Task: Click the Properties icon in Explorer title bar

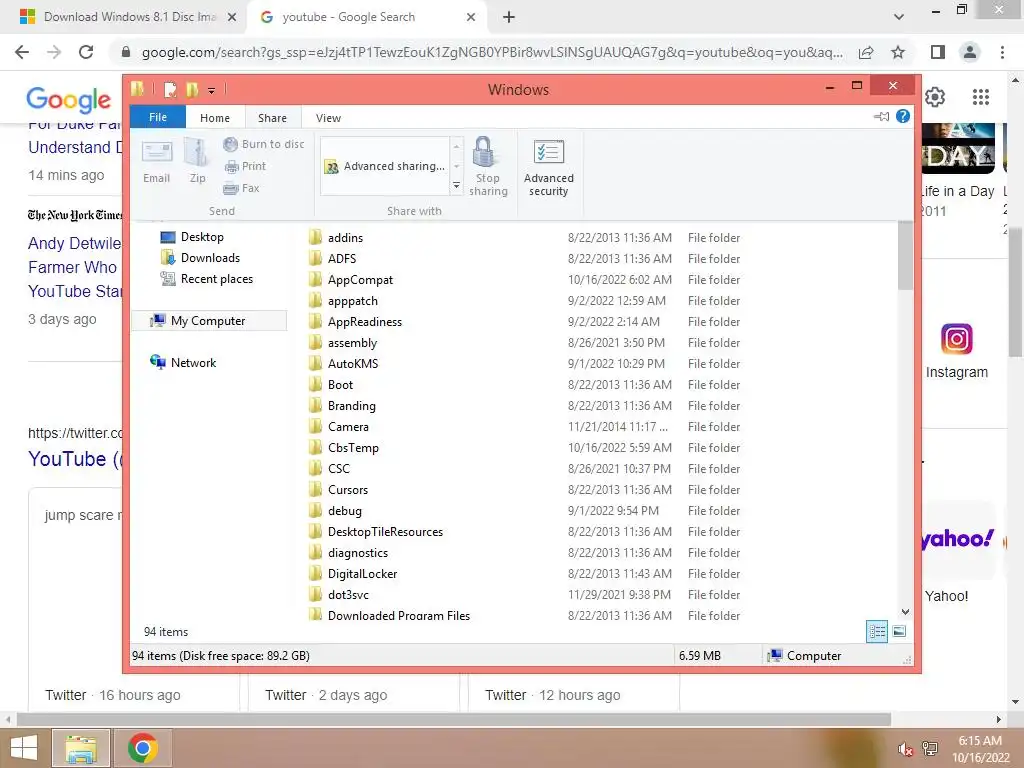Action: coord(170,89)
